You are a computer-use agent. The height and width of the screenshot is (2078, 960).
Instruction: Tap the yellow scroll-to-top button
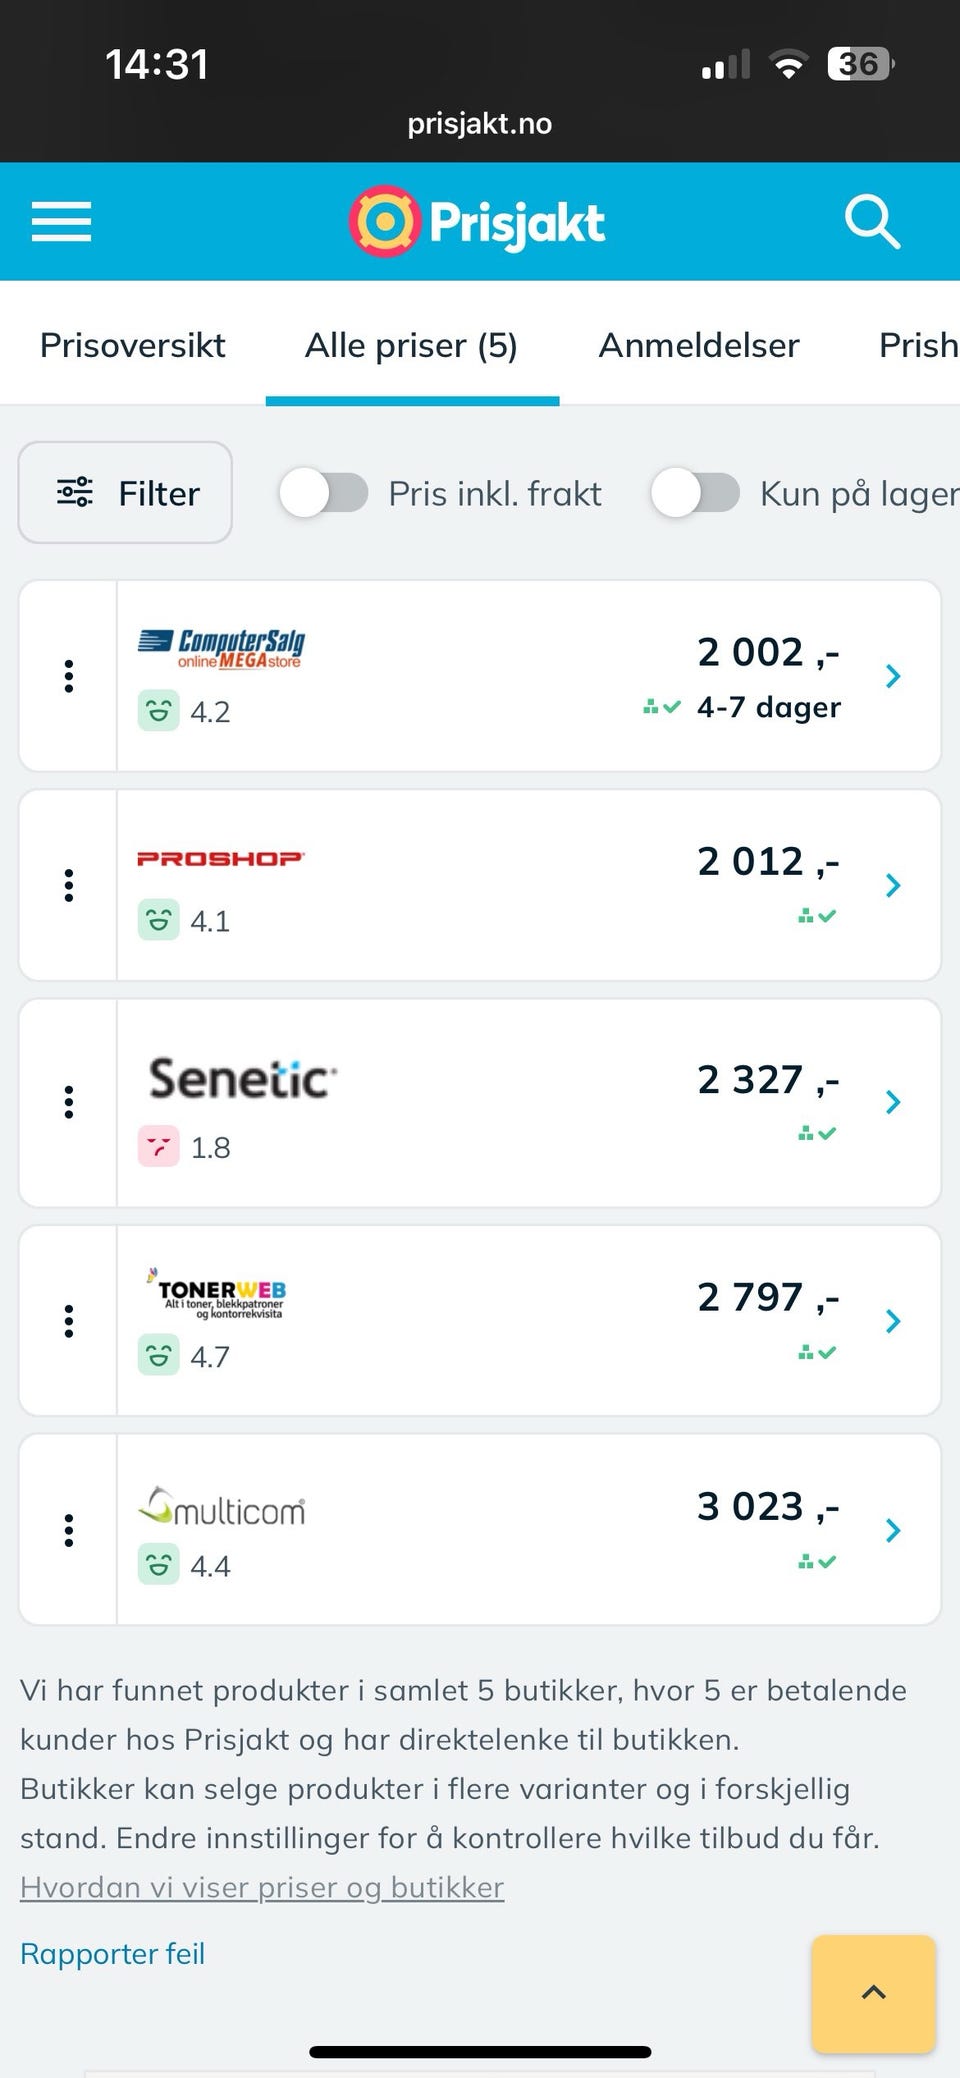(x=873, y=1993)
